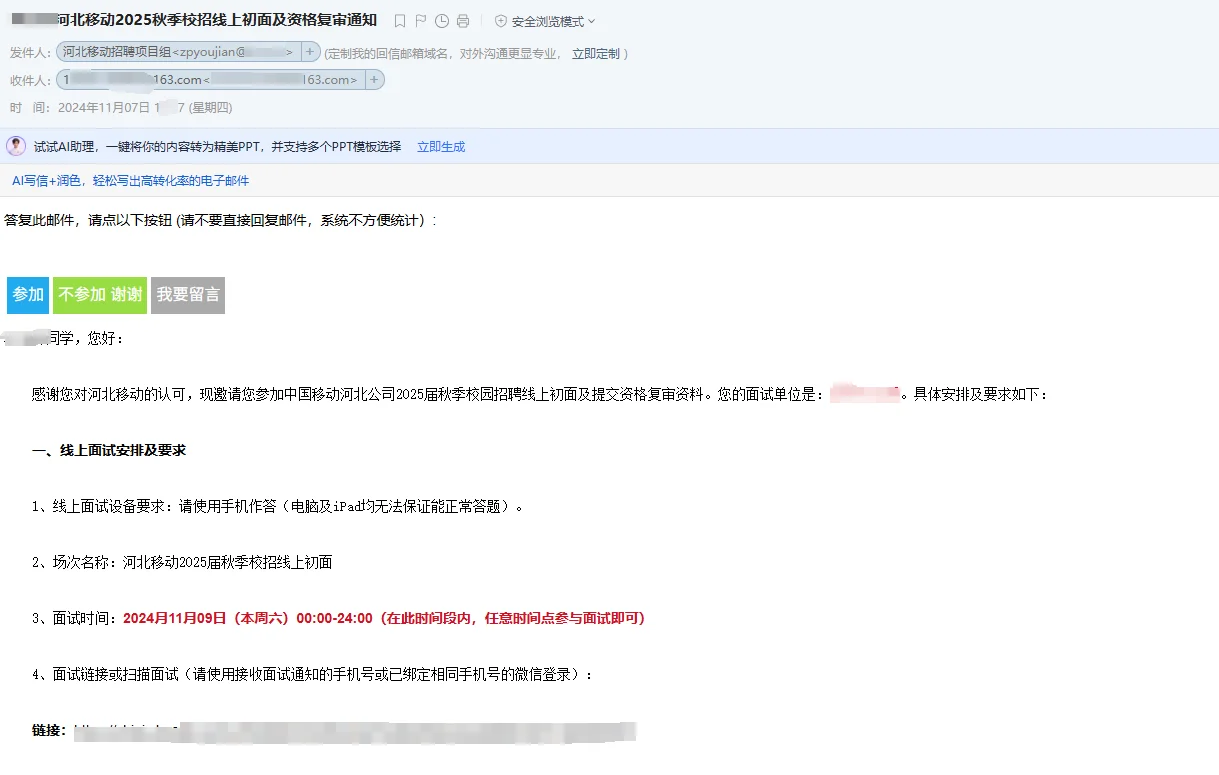Add the sender to contacts via plus

click(310, 52)
